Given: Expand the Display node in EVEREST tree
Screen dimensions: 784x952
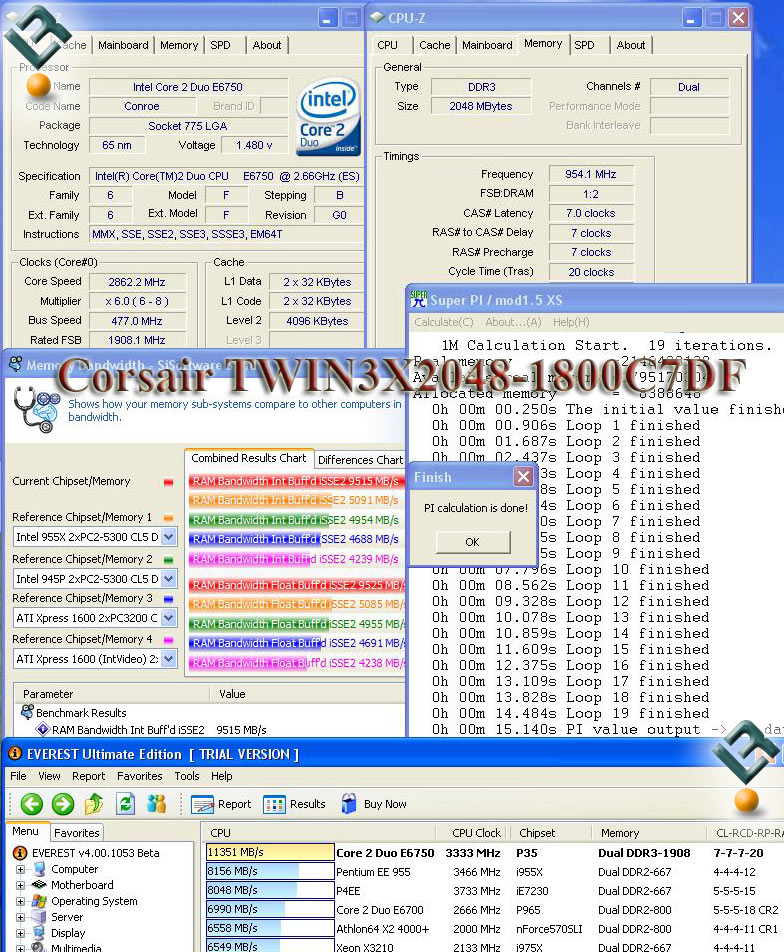Looking at the screenshot, I should (x=21, y=933).
